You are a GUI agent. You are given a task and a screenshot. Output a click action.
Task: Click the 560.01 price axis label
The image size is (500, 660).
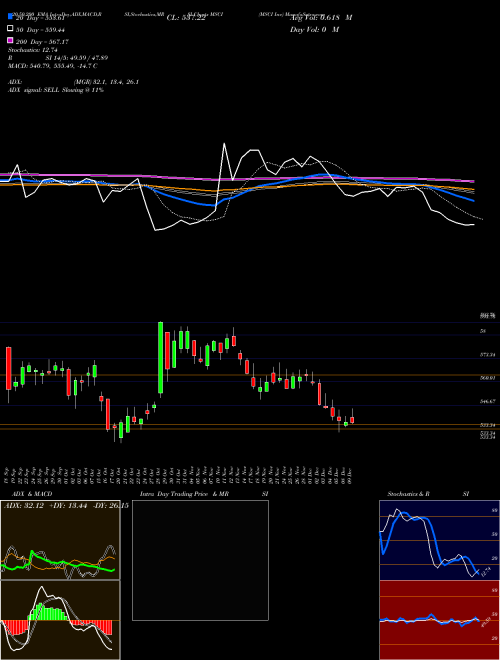coord(488,378)
